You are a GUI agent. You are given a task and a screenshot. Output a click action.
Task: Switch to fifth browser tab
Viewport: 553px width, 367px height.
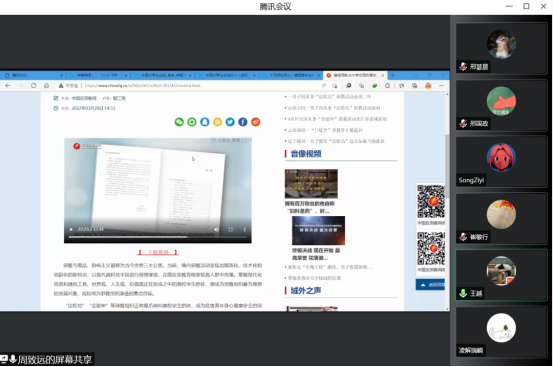291,75
